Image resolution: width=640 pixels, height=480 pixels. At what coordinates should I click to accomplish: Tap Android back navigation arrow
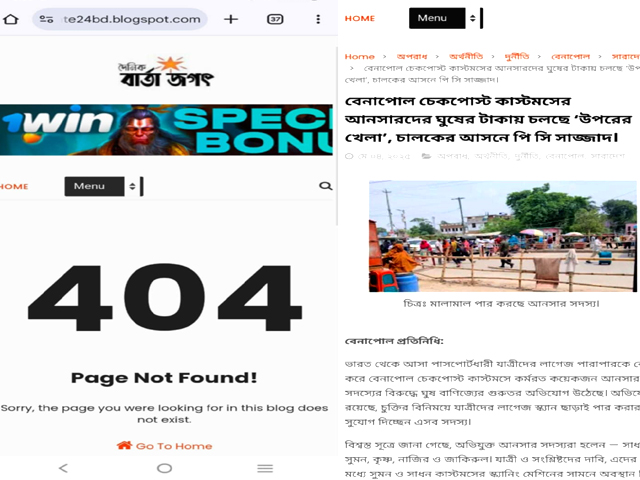[x=63, y=468]
